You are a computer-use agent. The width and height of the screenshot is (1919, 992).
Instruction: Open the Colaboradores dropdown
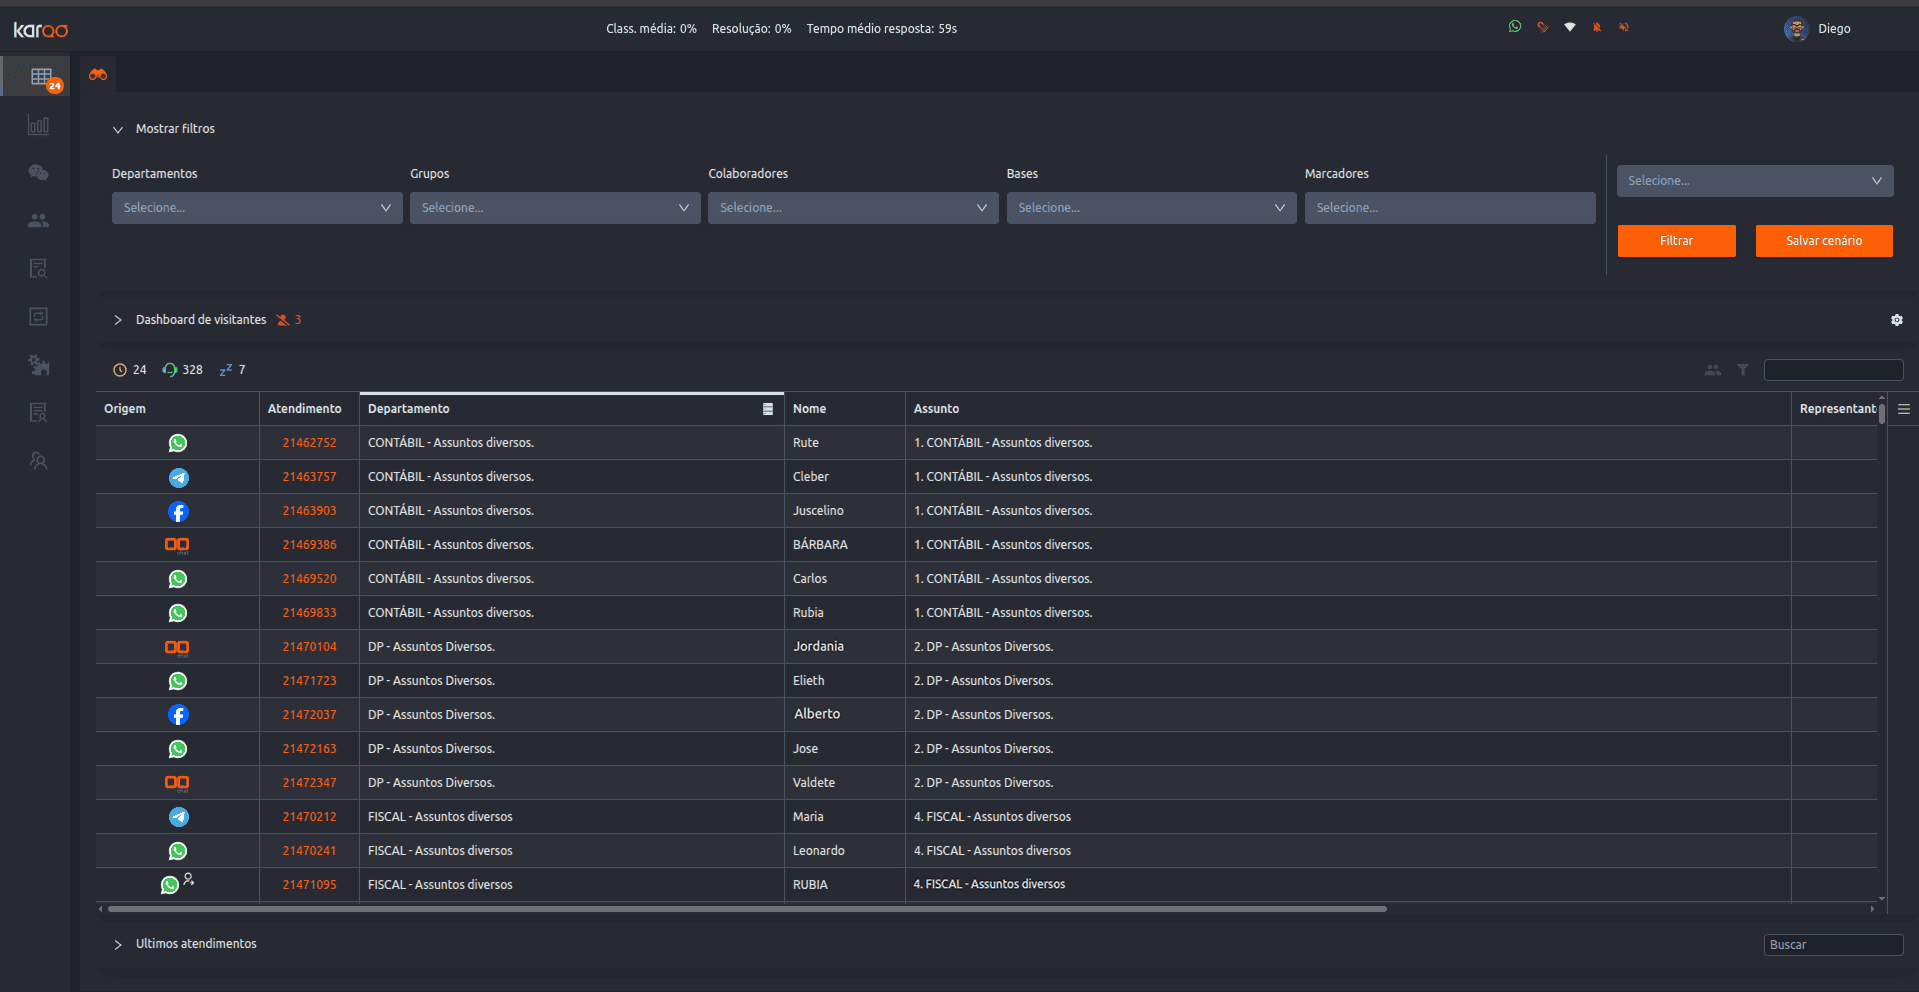pyautogui.click(x=852, y=208)
